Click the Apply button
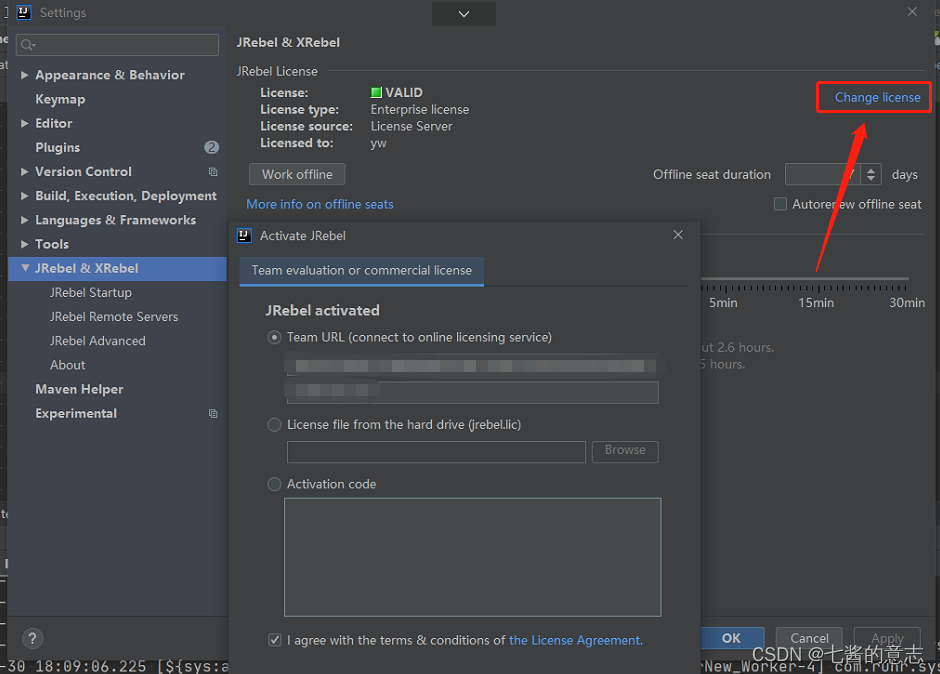940x674 pixels. click(887, 638)
